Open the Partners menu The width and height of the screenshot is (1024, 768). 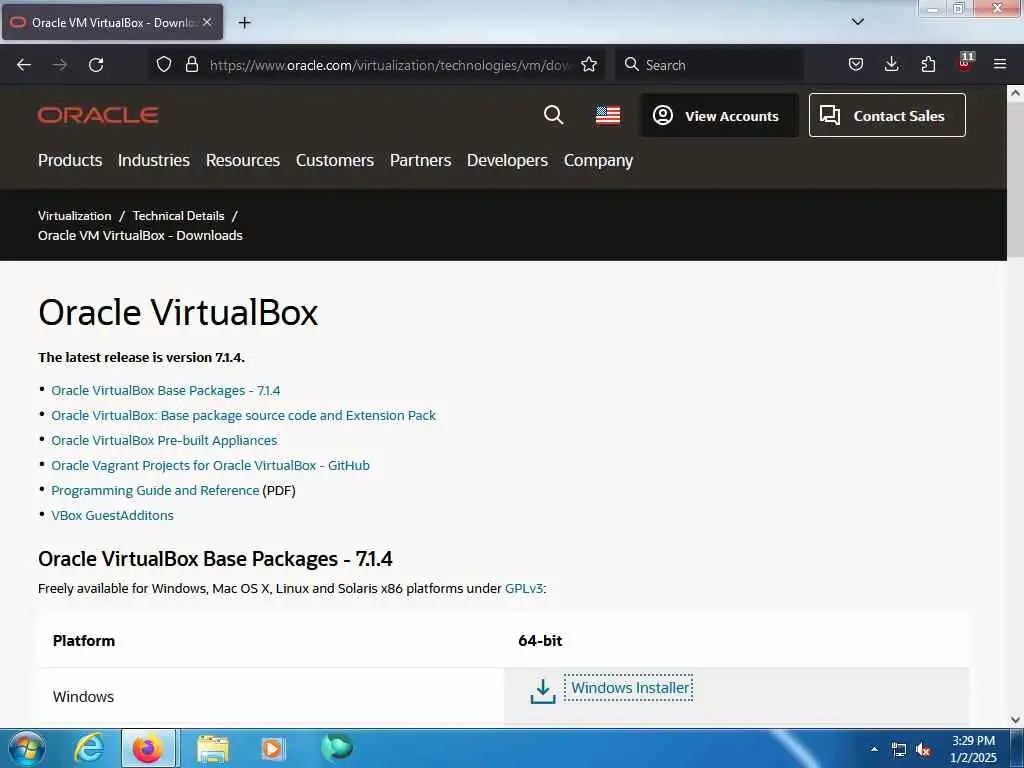tap(421, 161)
